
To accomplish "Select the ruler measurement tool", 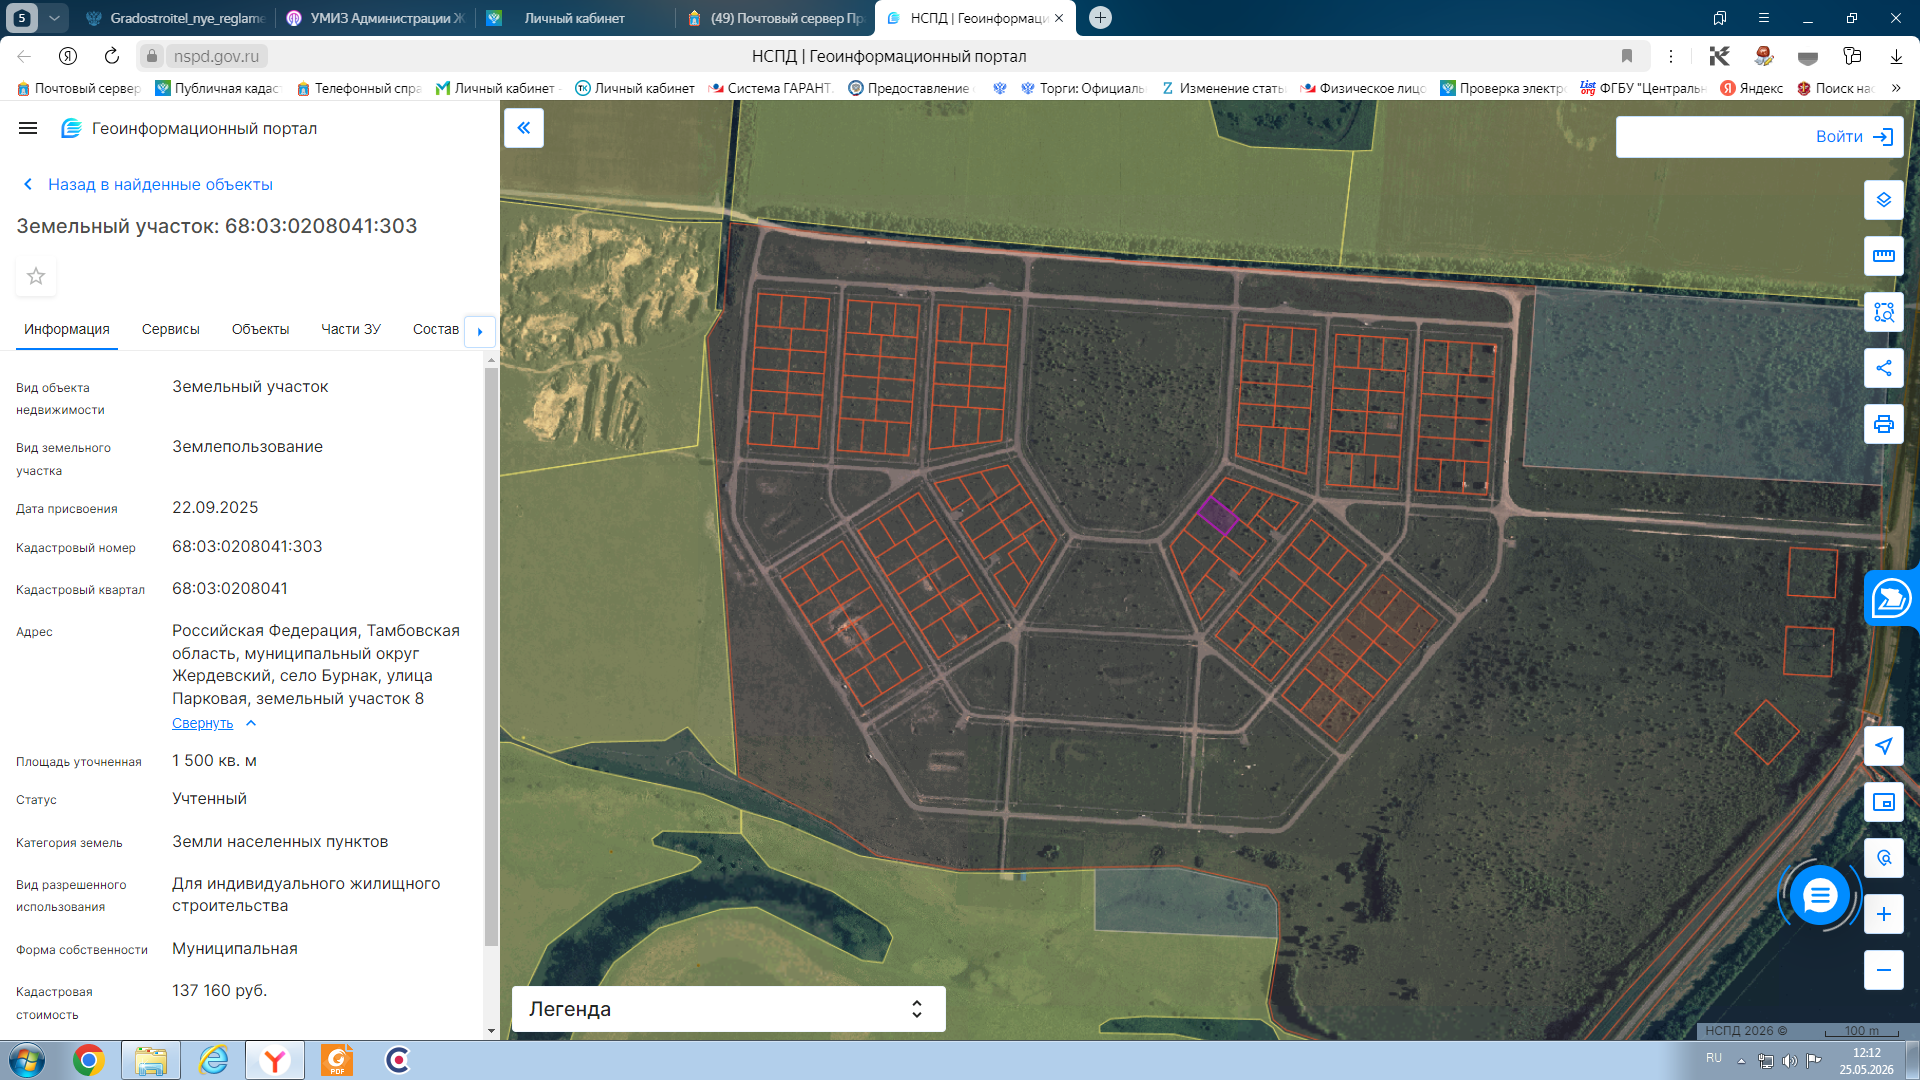I will coord(1884,256).
